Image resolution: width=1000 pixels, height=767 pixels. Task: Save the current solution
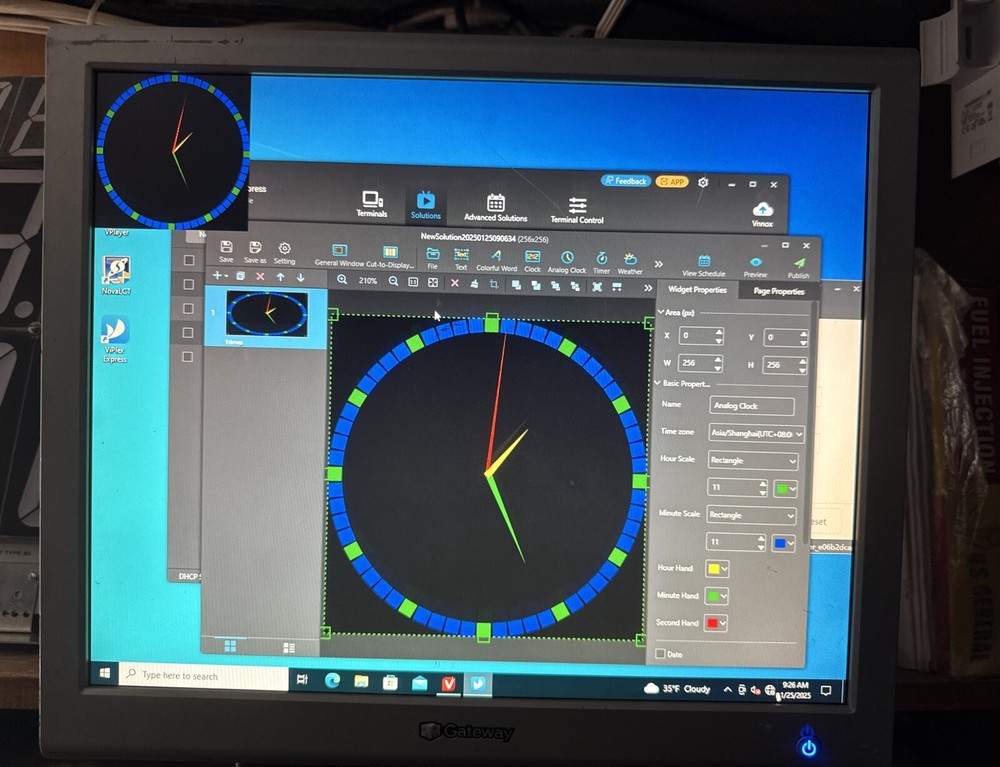(225, 251)
